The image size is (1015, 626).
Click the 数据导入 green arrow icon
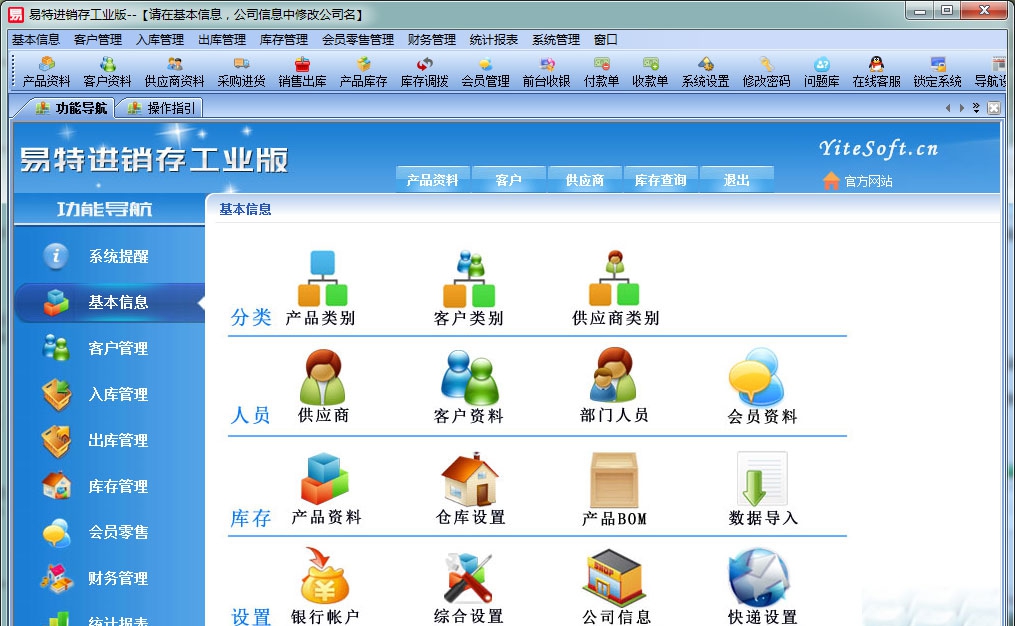pos(760,482)
